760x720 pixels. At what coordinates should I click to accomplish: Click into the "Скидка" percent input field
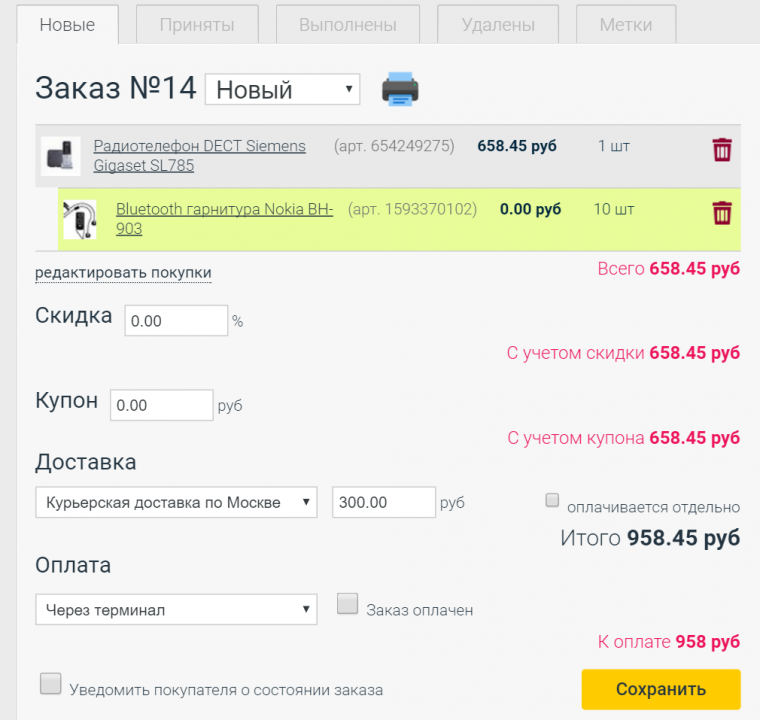coord(176,321)
